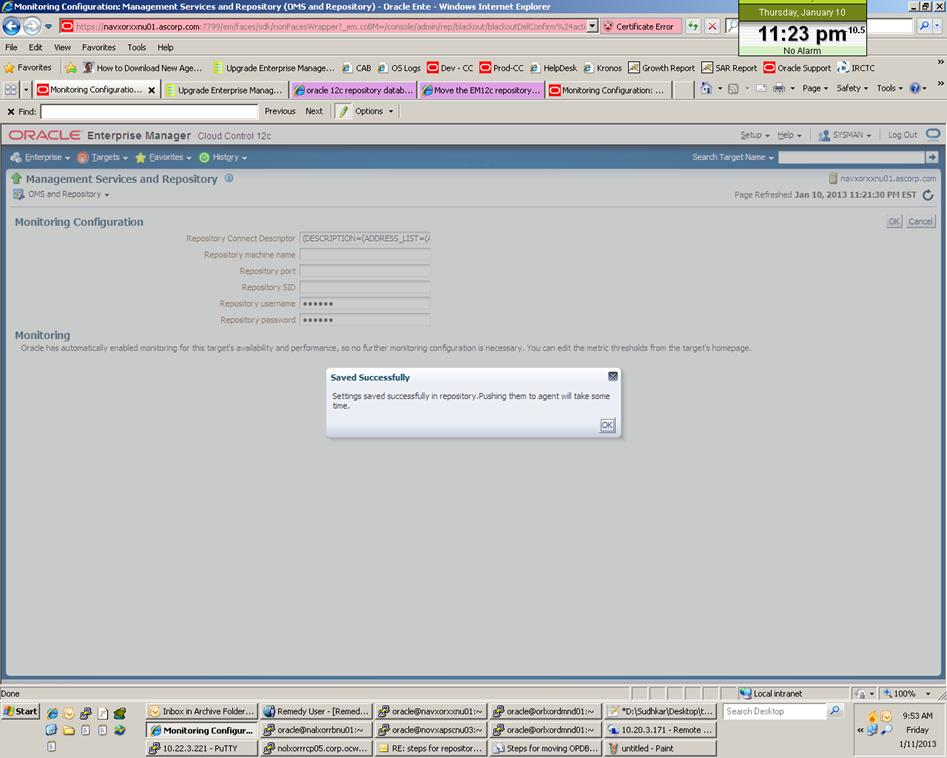Click into the Find text field
Viewport: 947px width, 758px height.
tap(149, 112)
